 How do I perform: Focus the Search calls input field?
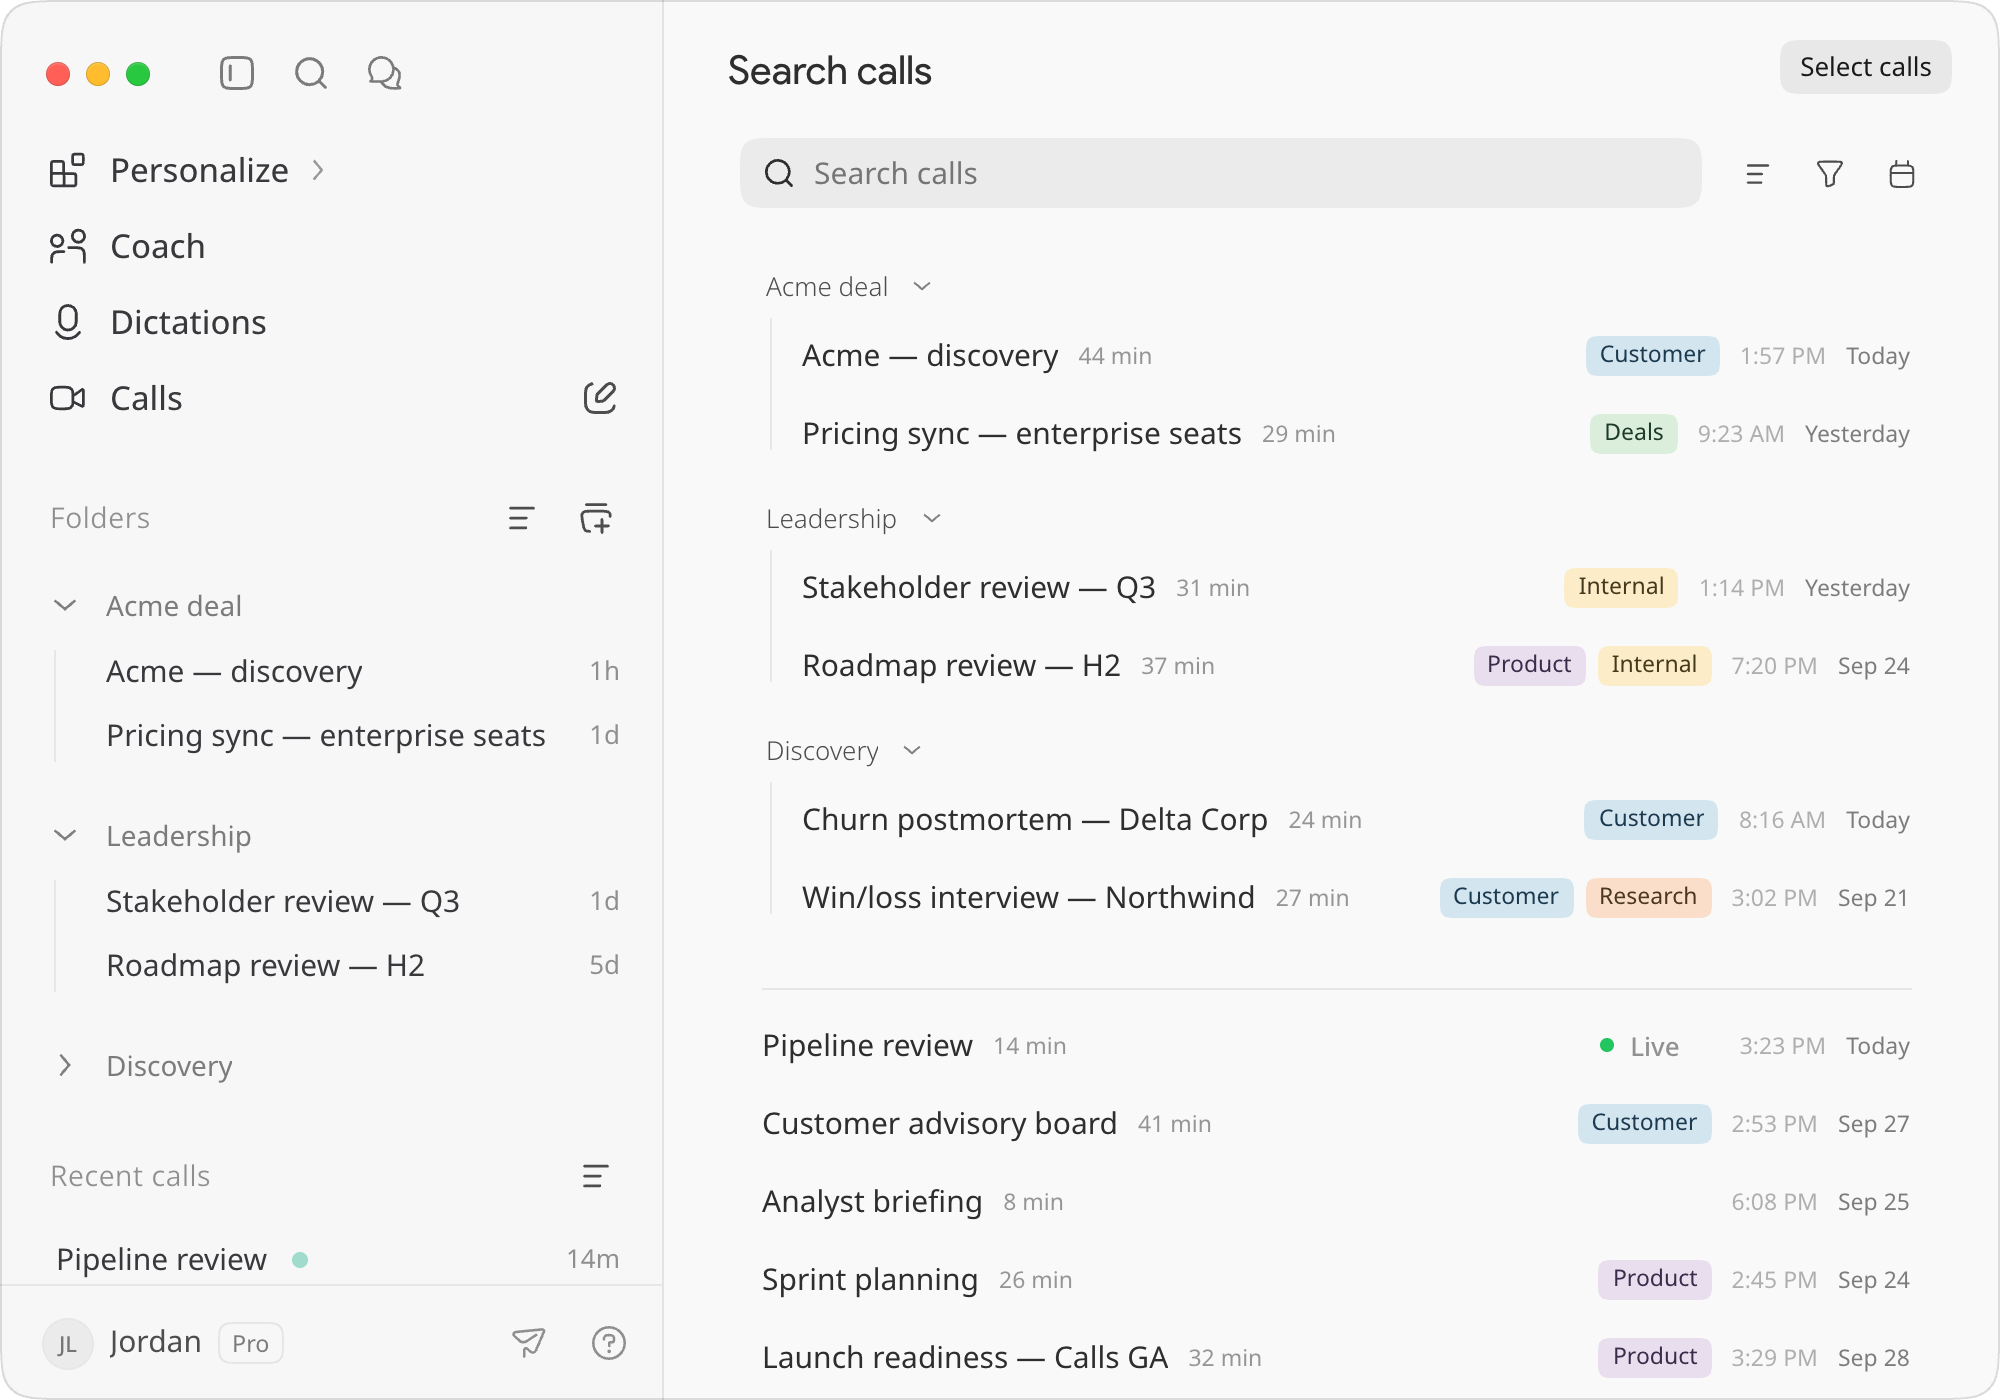click(x=1220, y=174)
